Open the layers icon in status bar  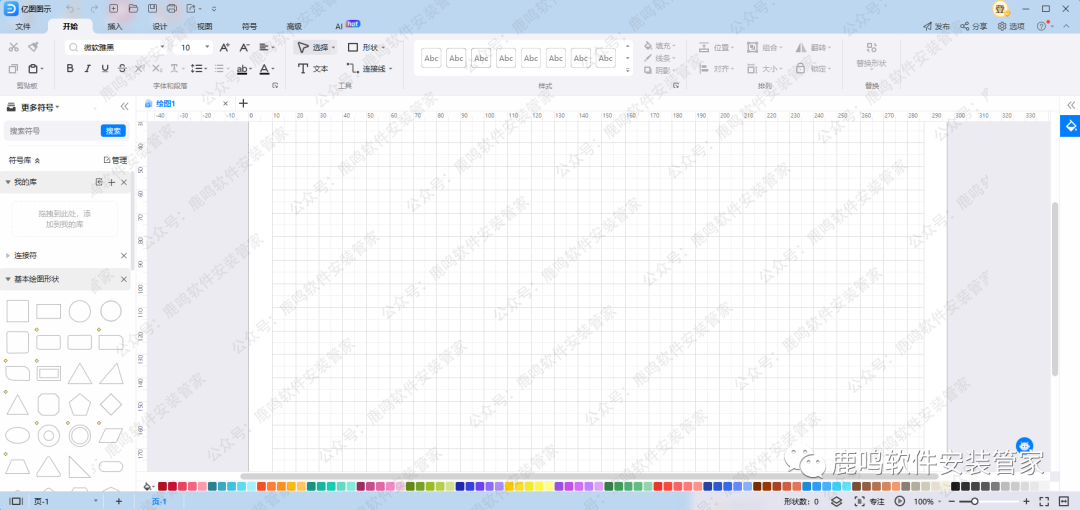(x=836, y=501)
